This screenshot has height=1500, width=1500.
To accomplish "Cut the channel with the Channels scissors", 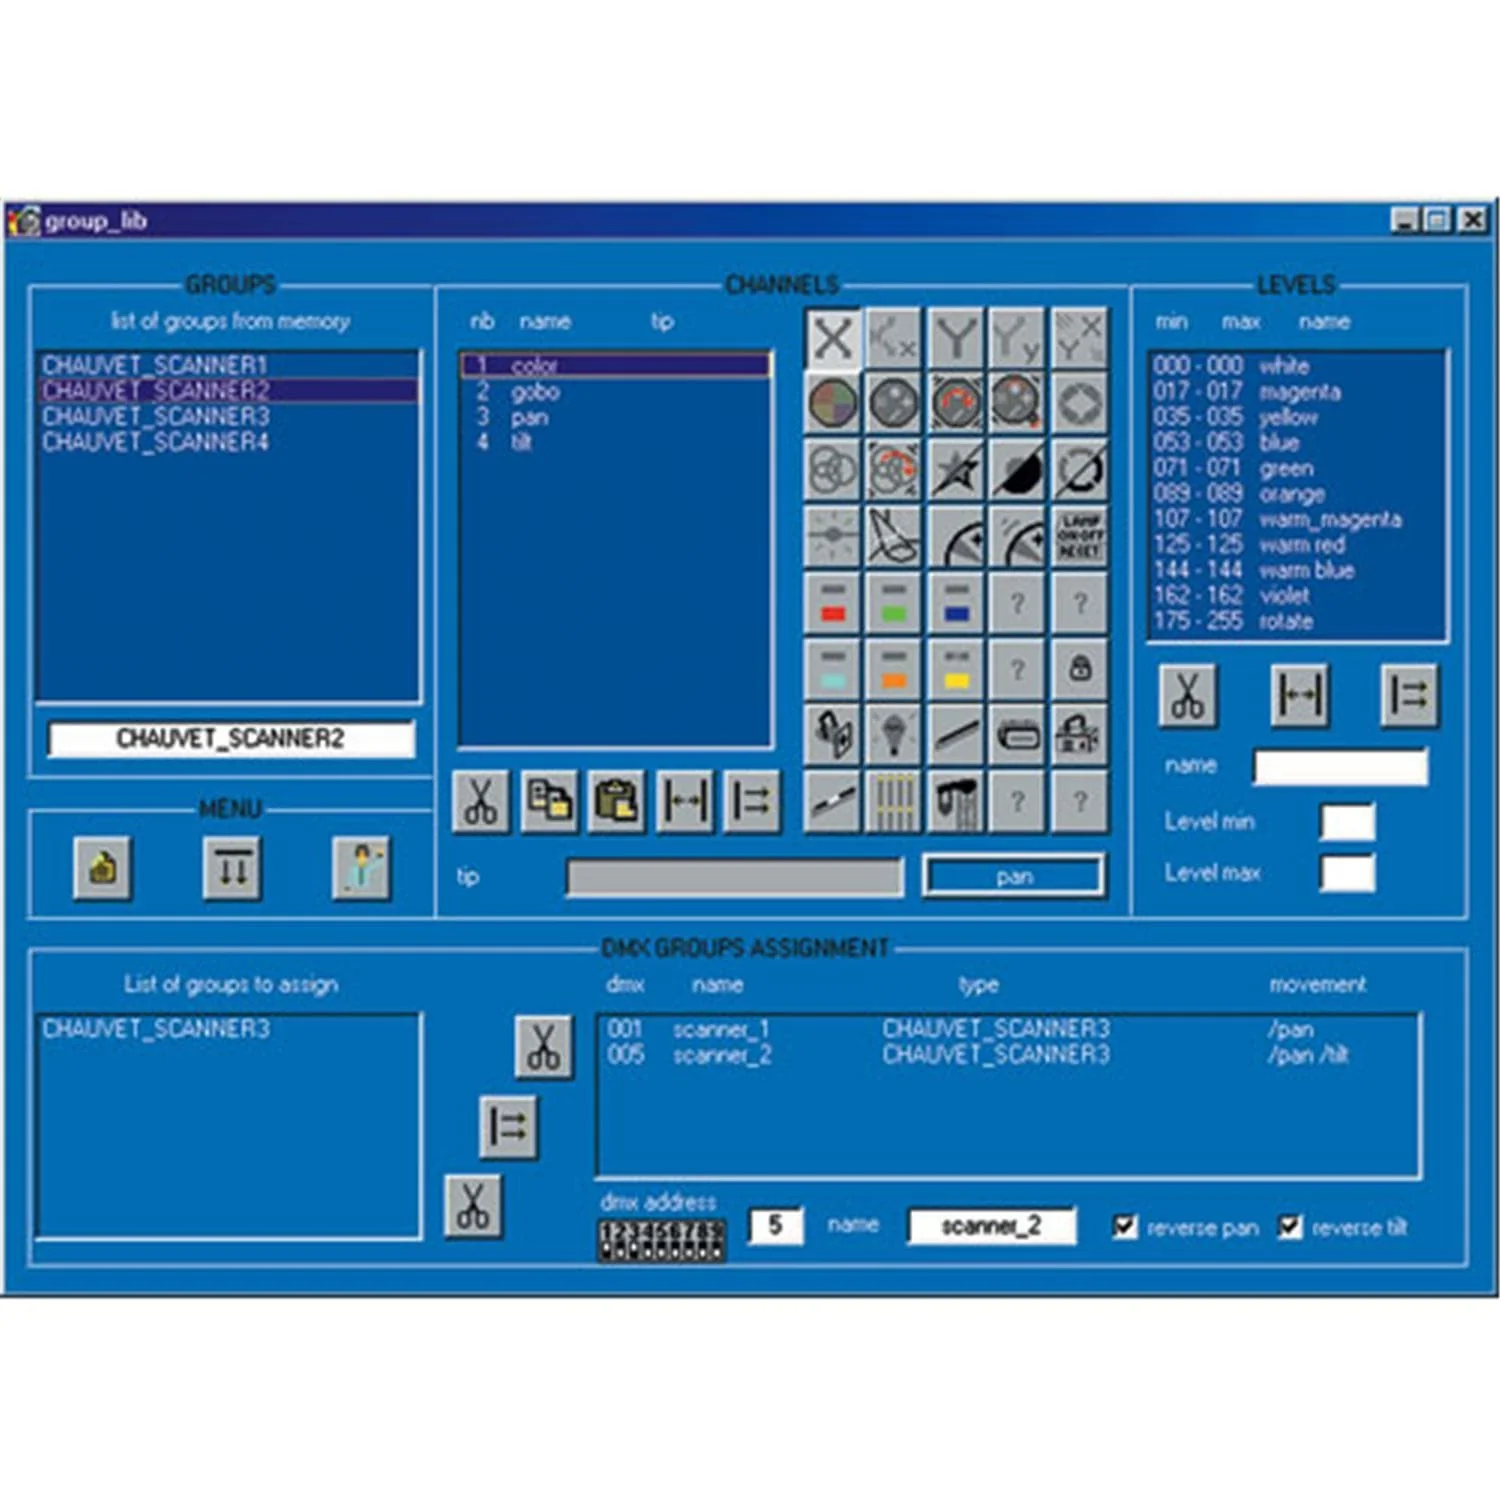I will click(481, 801).
